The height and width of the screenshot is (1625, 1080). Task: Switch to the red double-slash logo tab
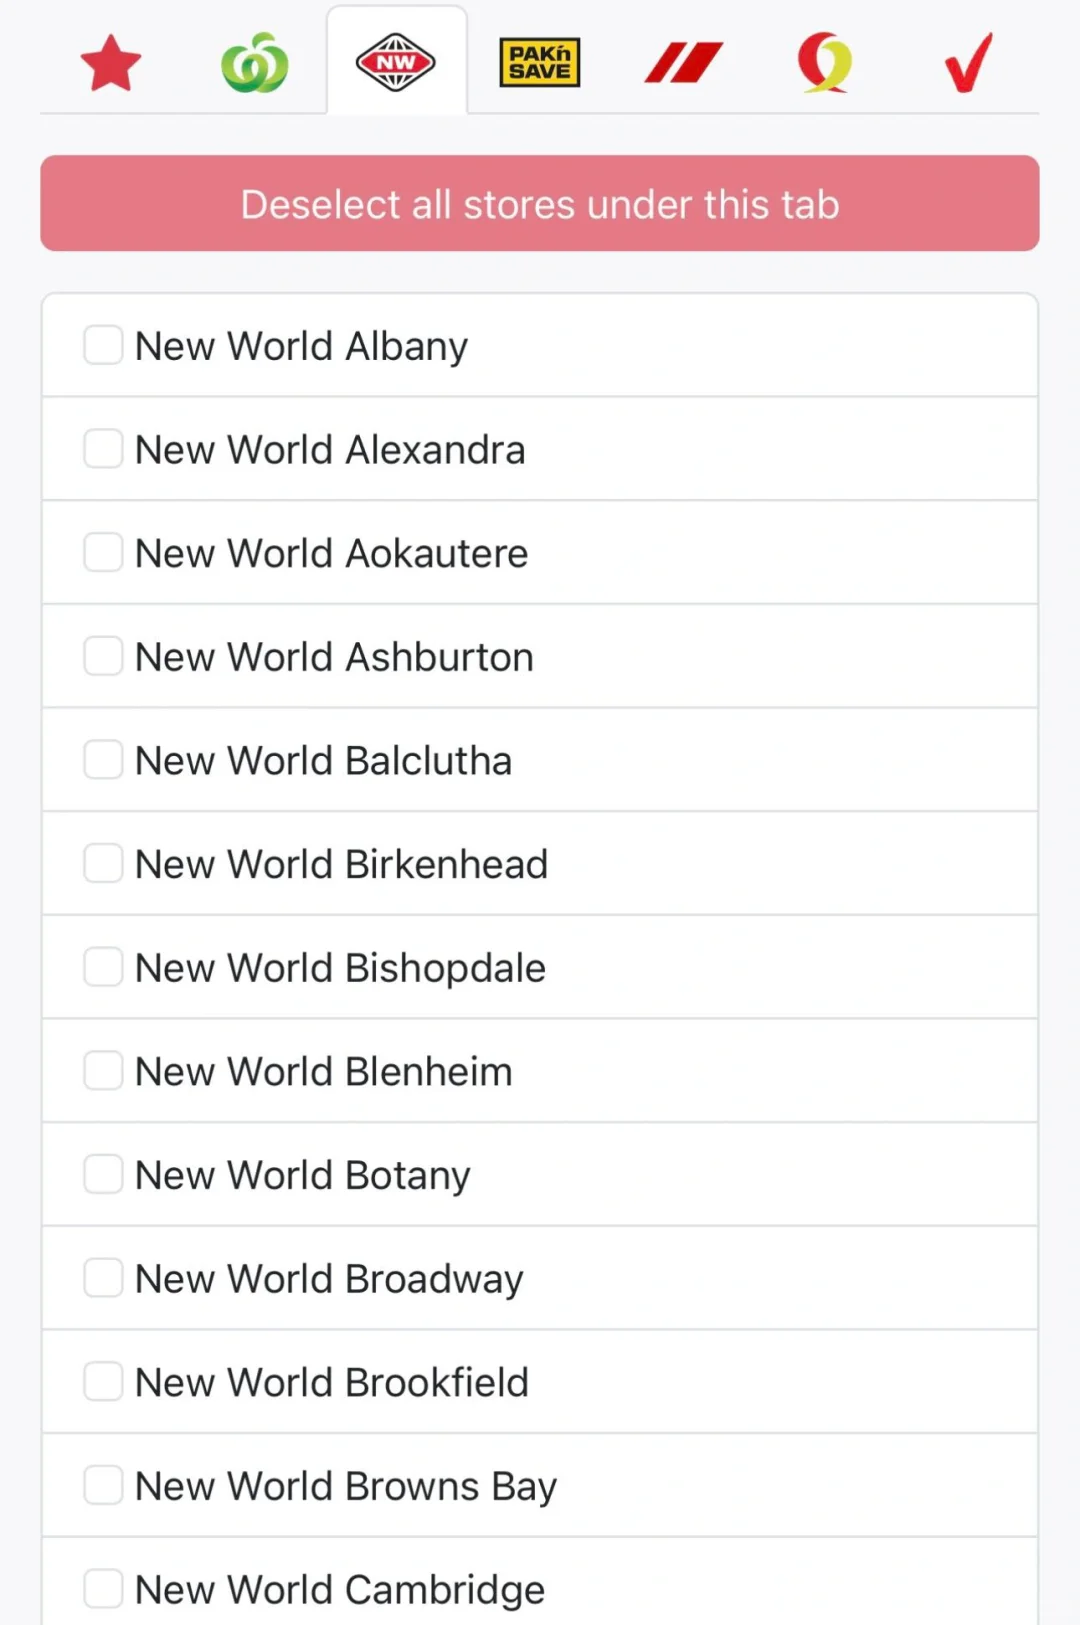point(683,63)
